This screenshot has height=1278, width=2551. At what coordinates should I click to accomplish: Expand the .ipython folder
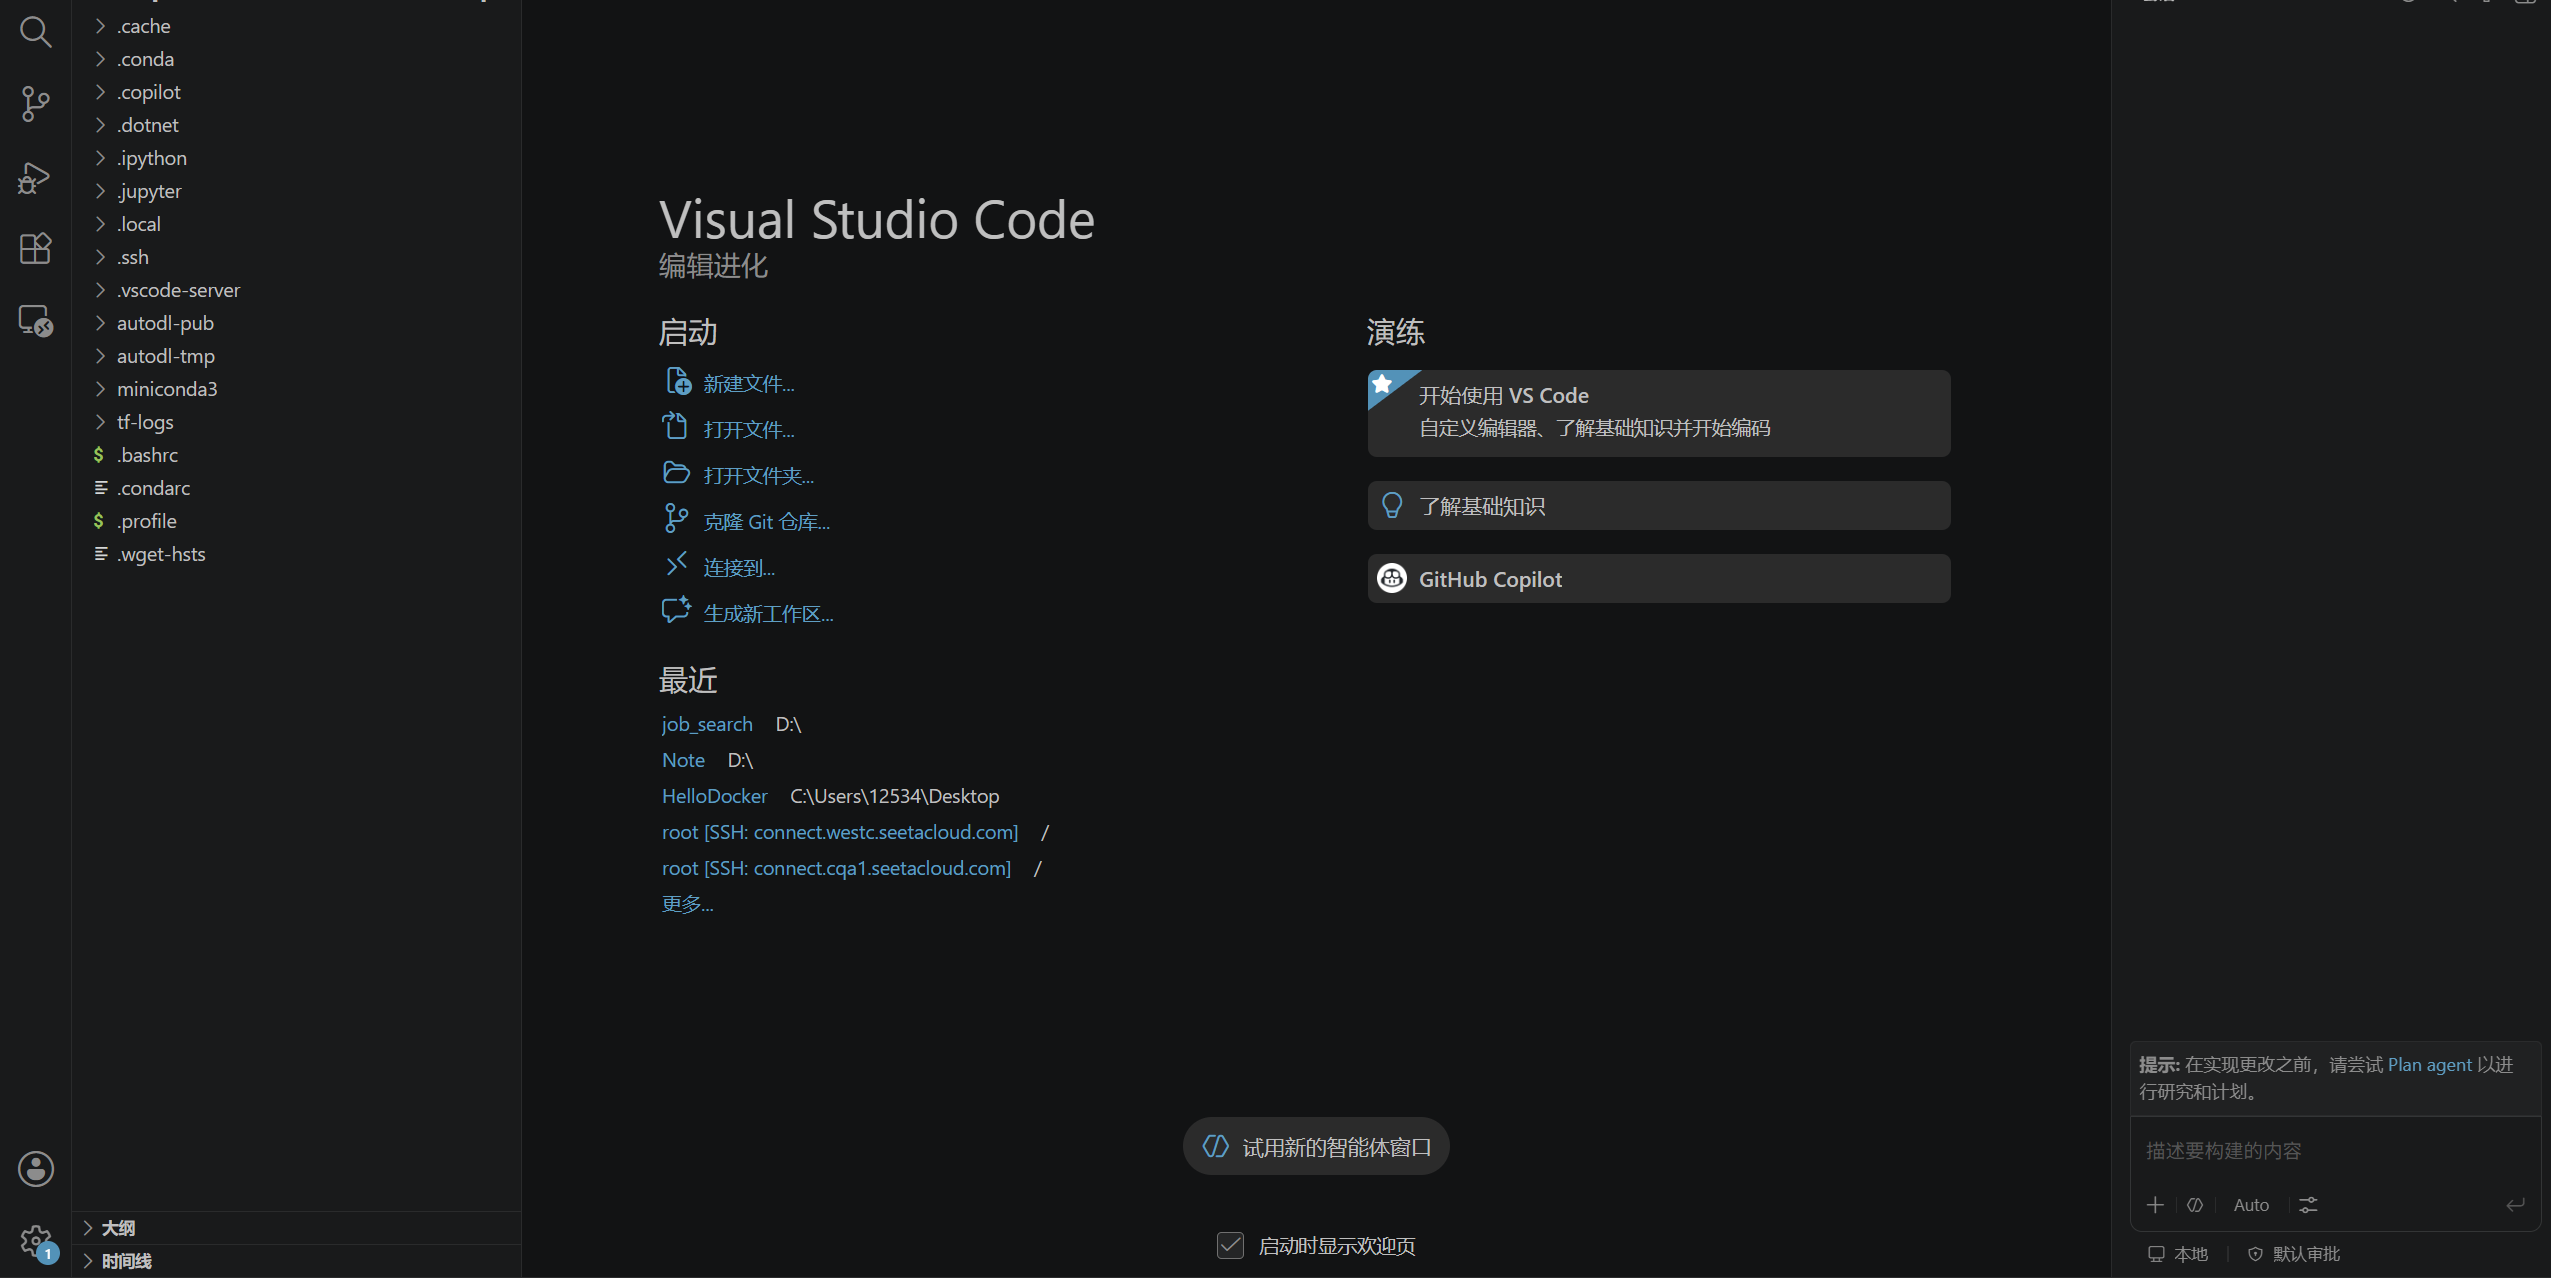(x=296, y=158)
